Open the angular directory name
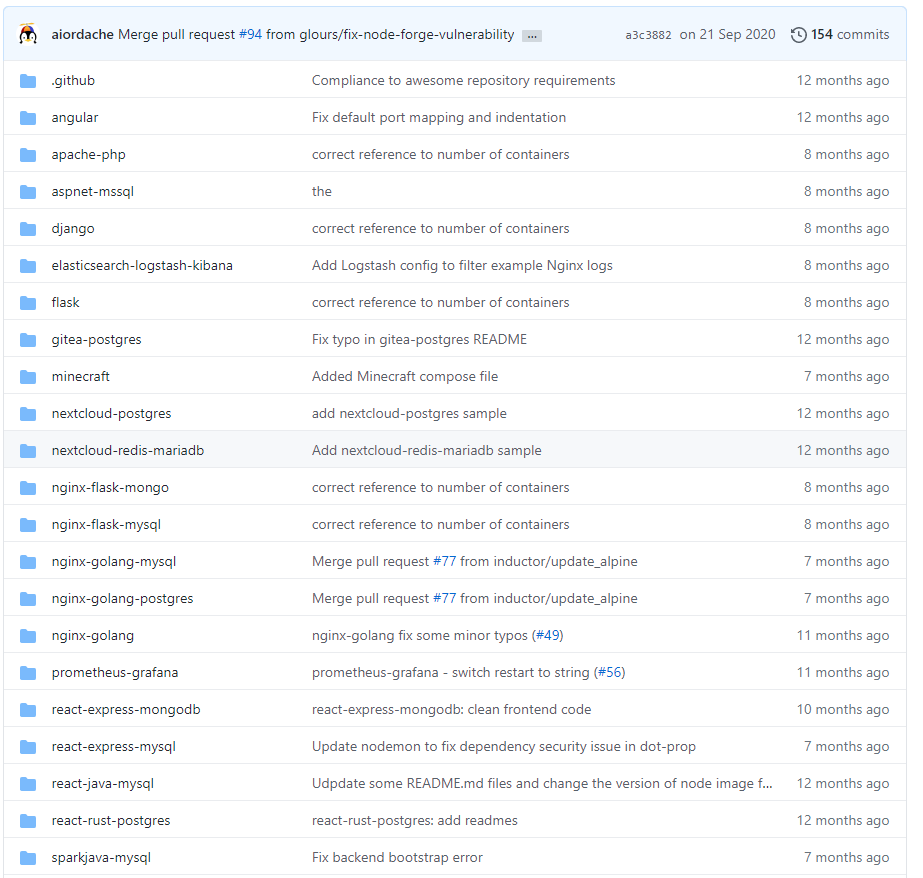Image resolution: width=923 pixels, height=878 pixels. pyautogui.click(x=75, y=118)
